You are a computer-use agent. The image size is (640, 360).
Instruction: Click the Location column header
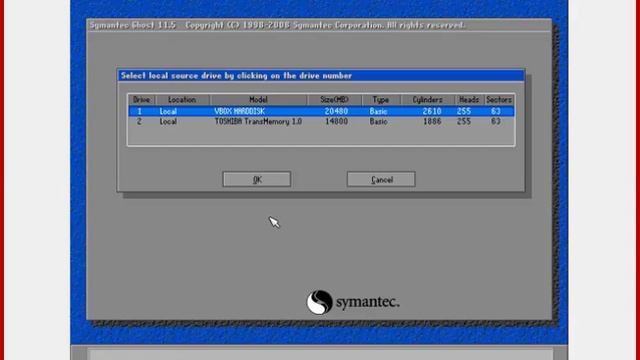[x=182, y=100]
